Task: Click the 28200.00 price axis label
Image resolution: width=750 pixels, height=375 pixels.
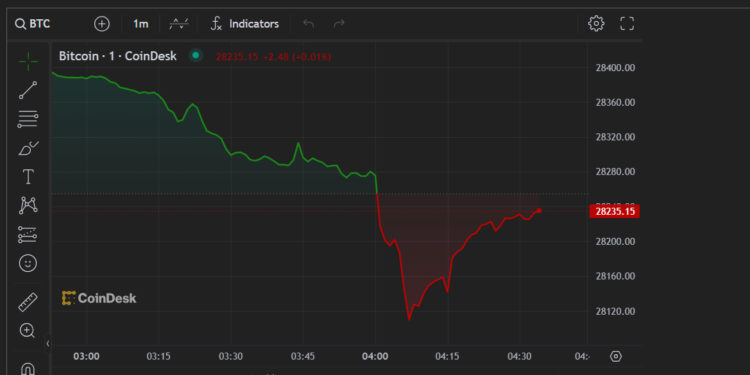Action: pos(615,242)
